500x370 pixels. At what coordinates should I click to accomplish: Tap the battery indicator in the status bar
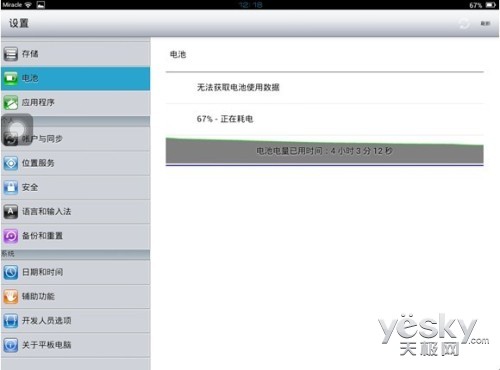(x=491, y=5)
